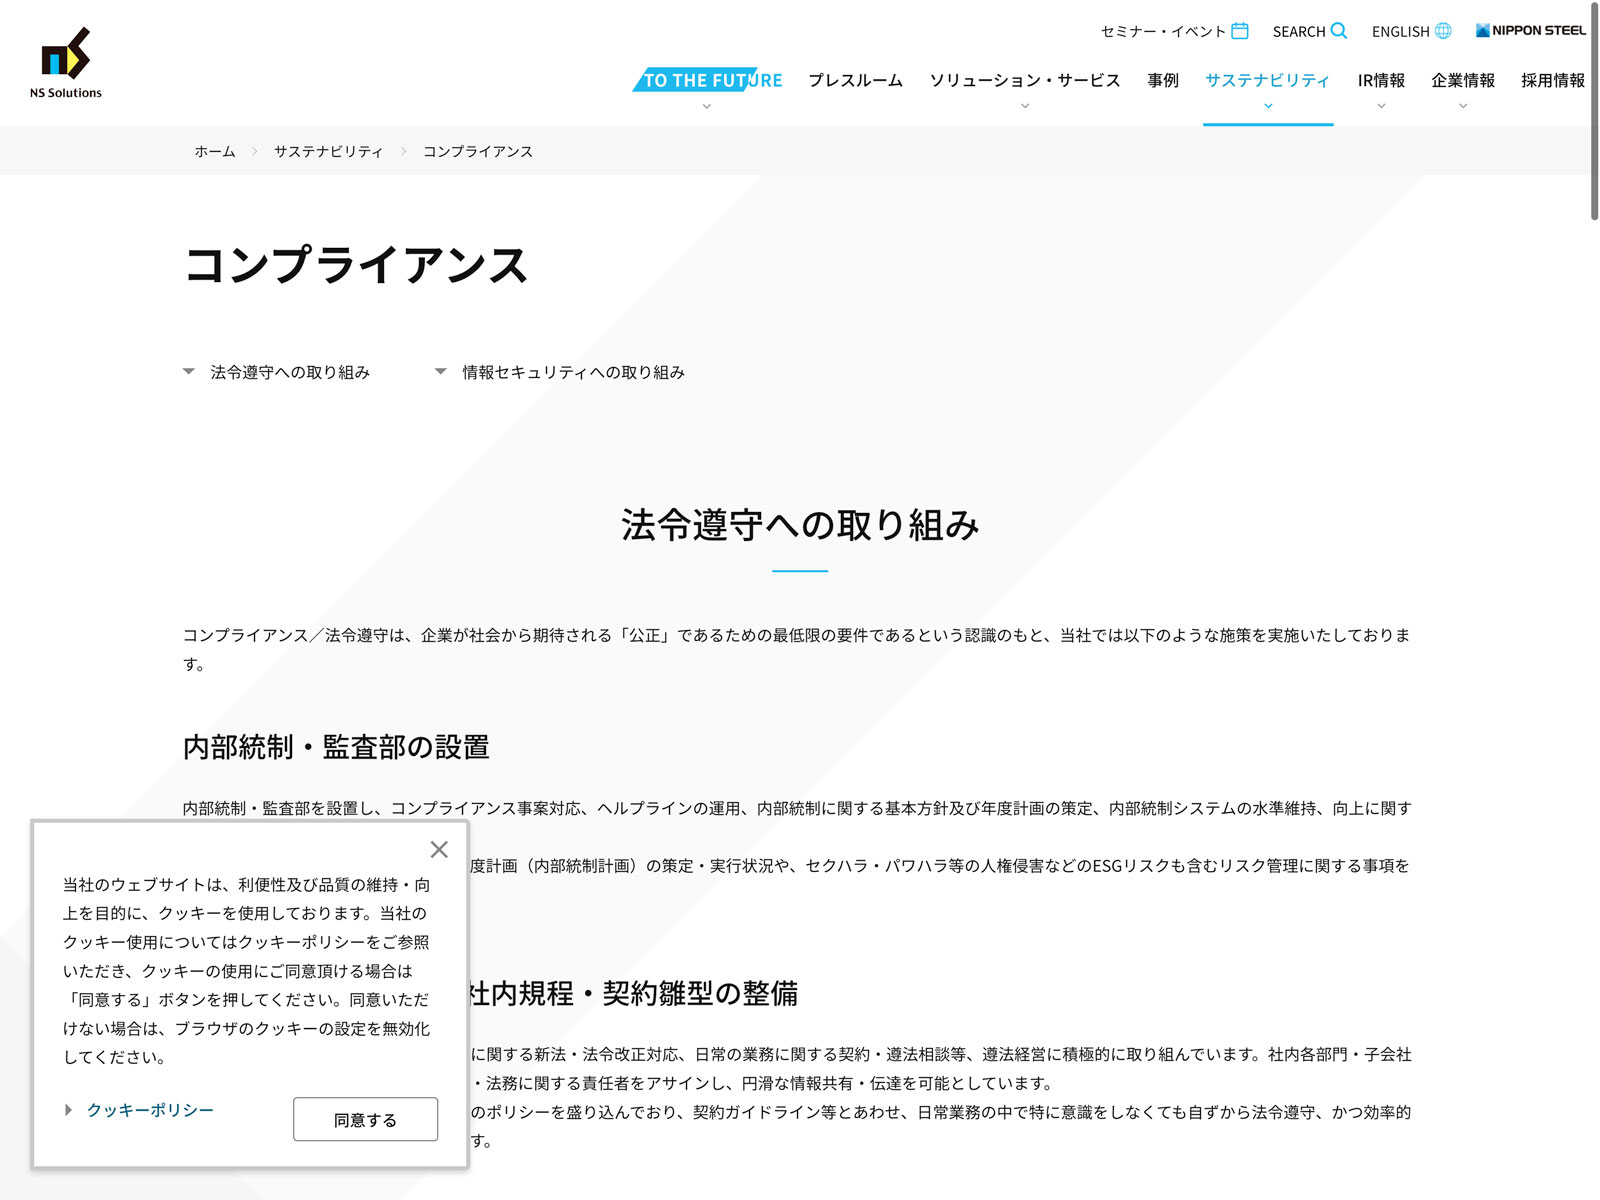This screenshot has width=1600, height=1200.
Task: Jump to 法令遵守への取り組み anchor
Action: (289, 372)
